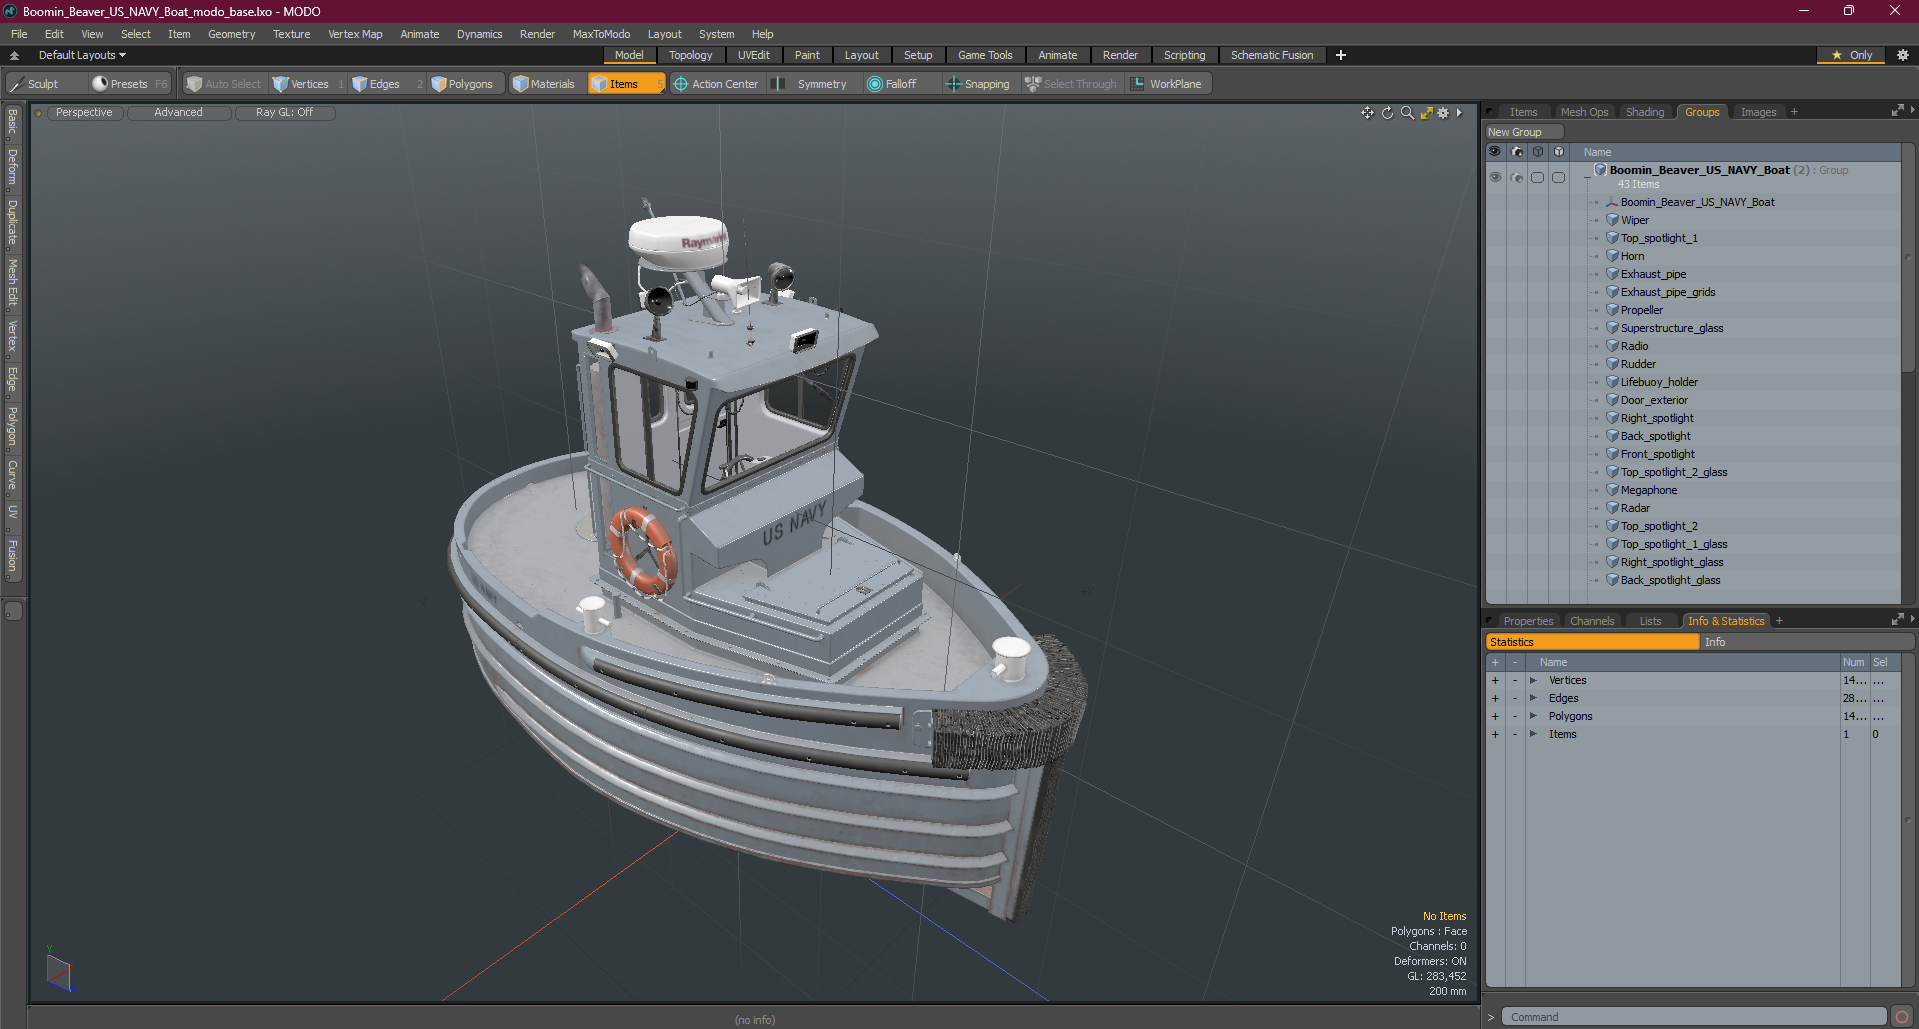
Task: Select the Info button in statistics panel
Action: coord(1807,642)
